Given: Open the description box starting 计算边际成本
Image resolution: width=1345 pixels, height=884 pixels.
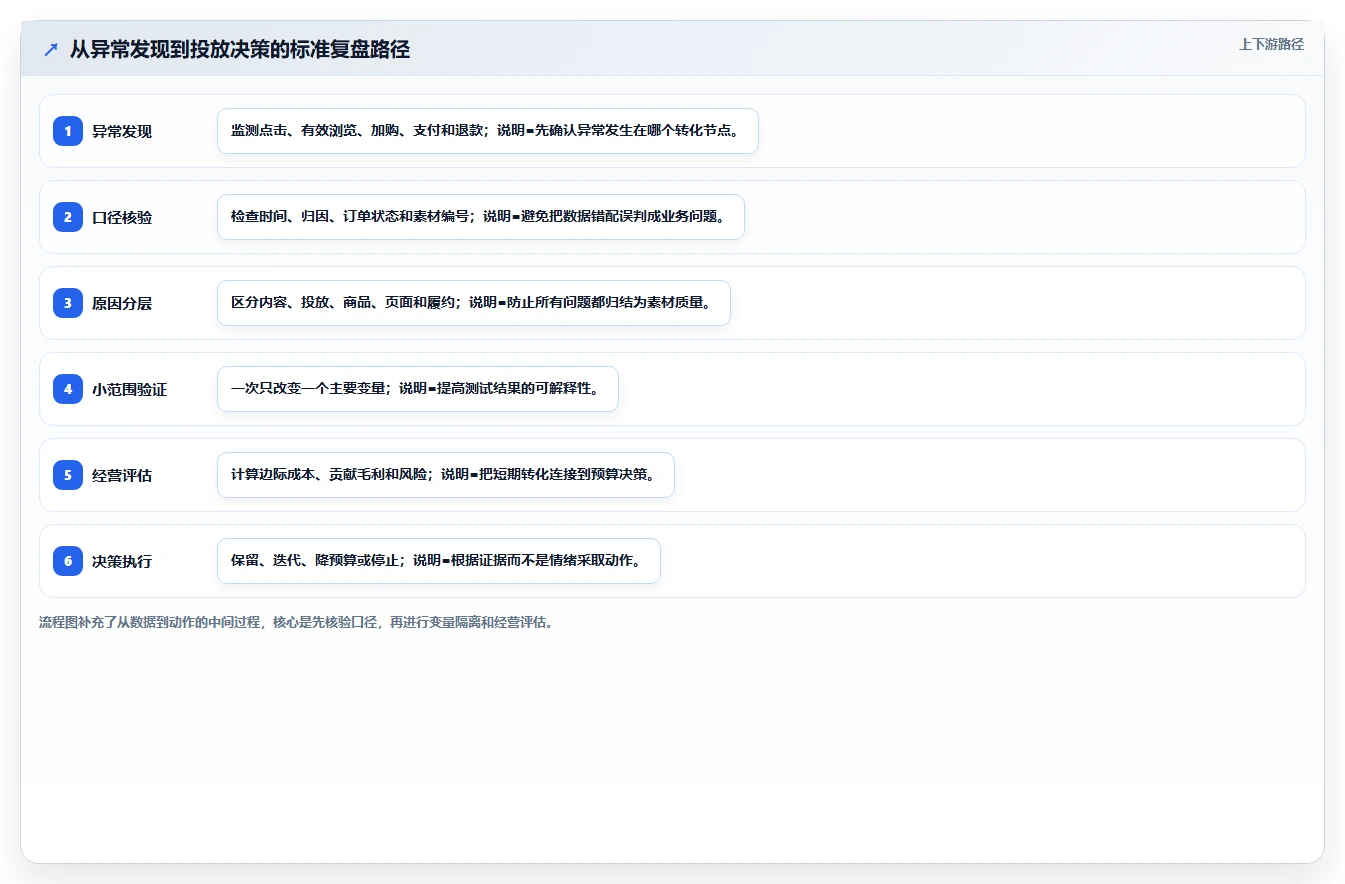Looking at the screenshot, I should (x=446, y=475).
